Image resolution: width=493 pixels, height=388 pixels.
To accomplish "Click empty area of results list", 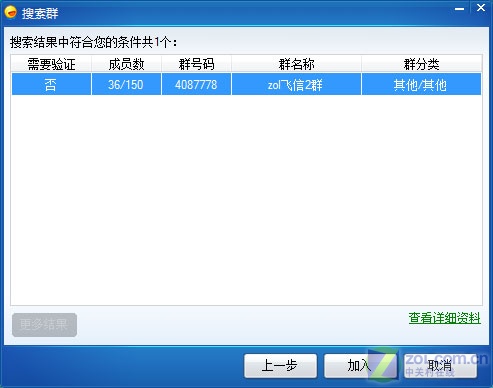I will [246, 200].
